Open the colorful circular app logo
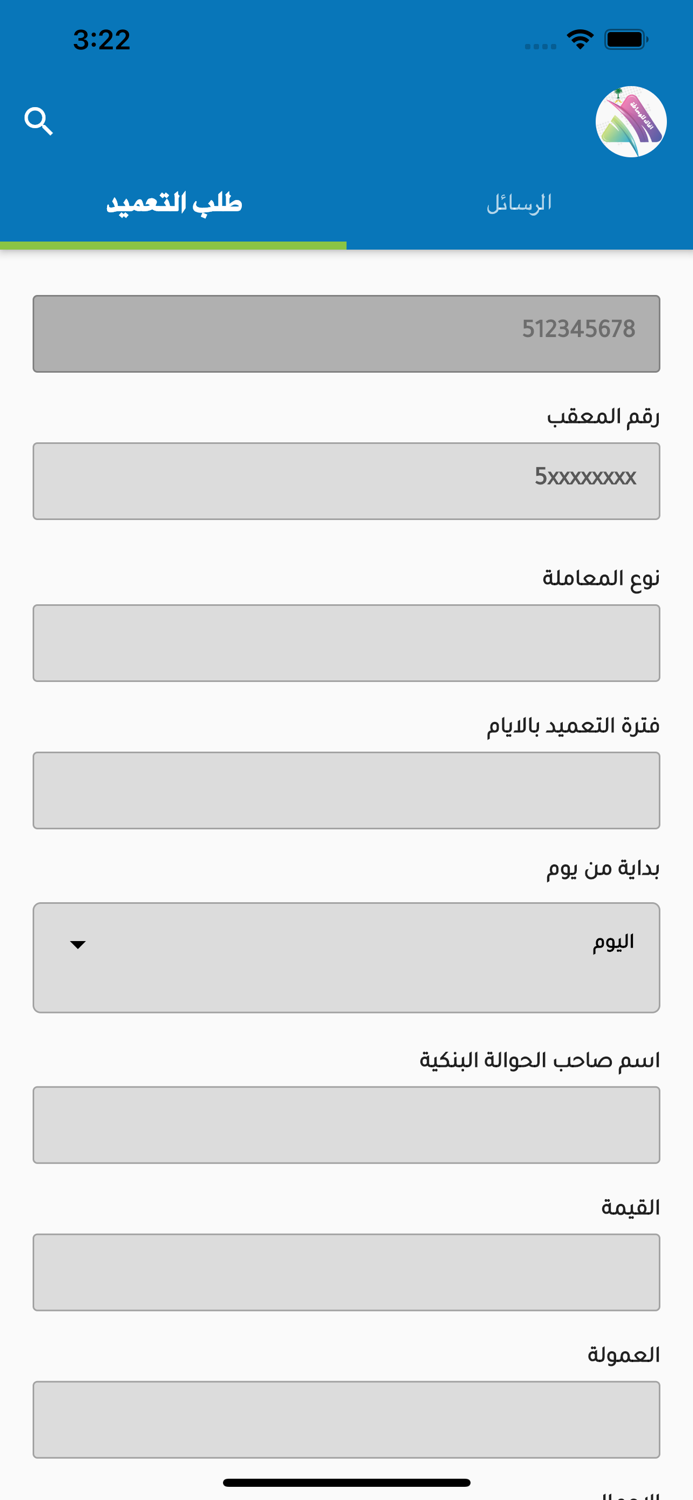 coord(629,120)
